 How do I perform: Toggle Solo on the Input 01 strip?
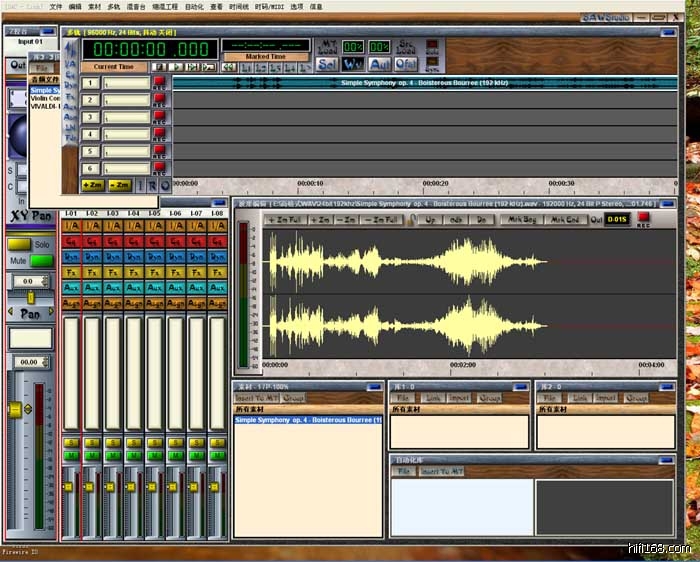pos(20,244)
